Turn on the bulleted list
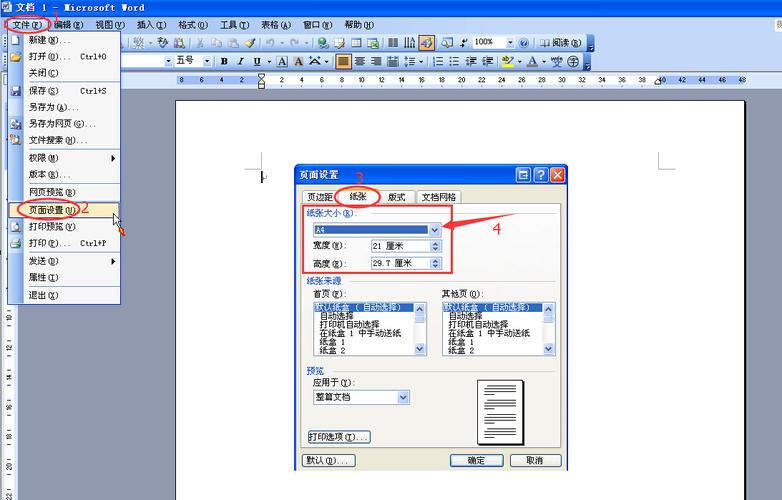The image size is (782, 500). (454, 61)
